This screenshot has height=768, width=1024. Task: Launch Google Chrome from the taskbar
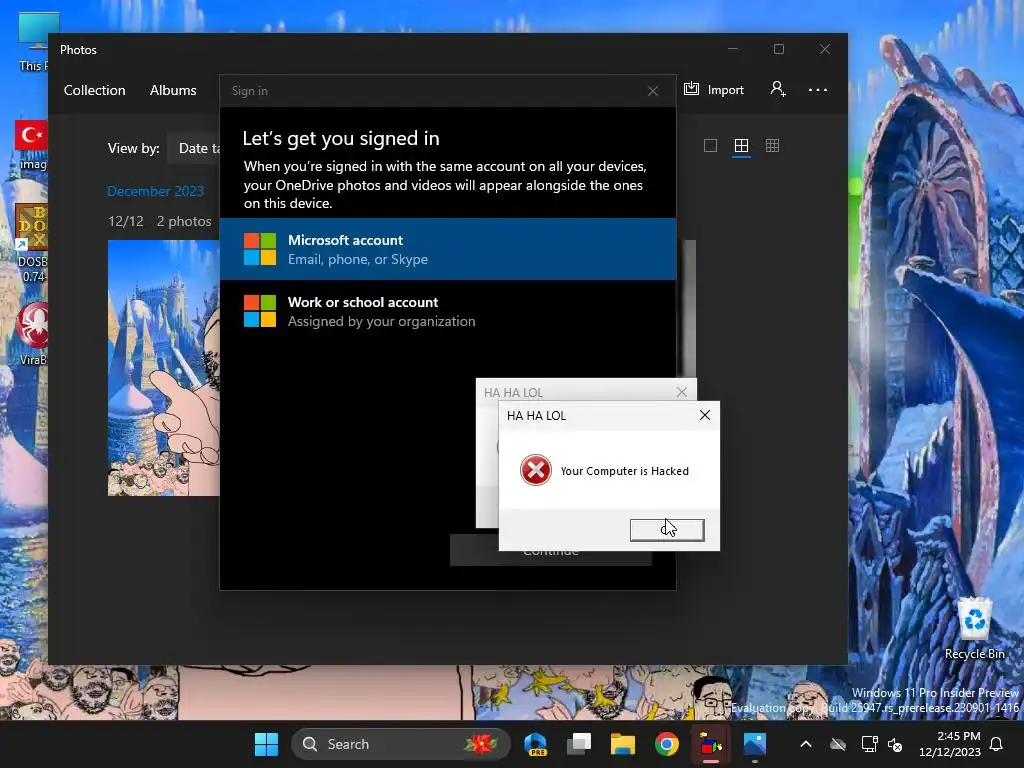[667, 744]
